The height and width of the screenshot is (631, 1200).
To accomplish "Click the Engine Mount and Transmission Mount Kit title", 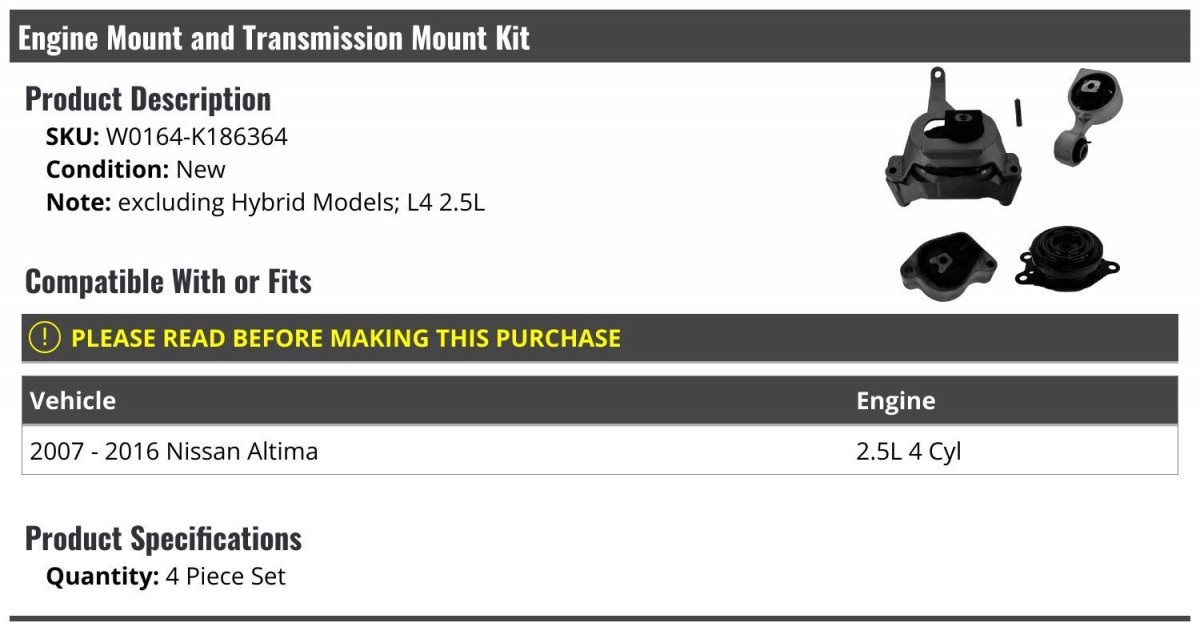I will pos(274,38).
